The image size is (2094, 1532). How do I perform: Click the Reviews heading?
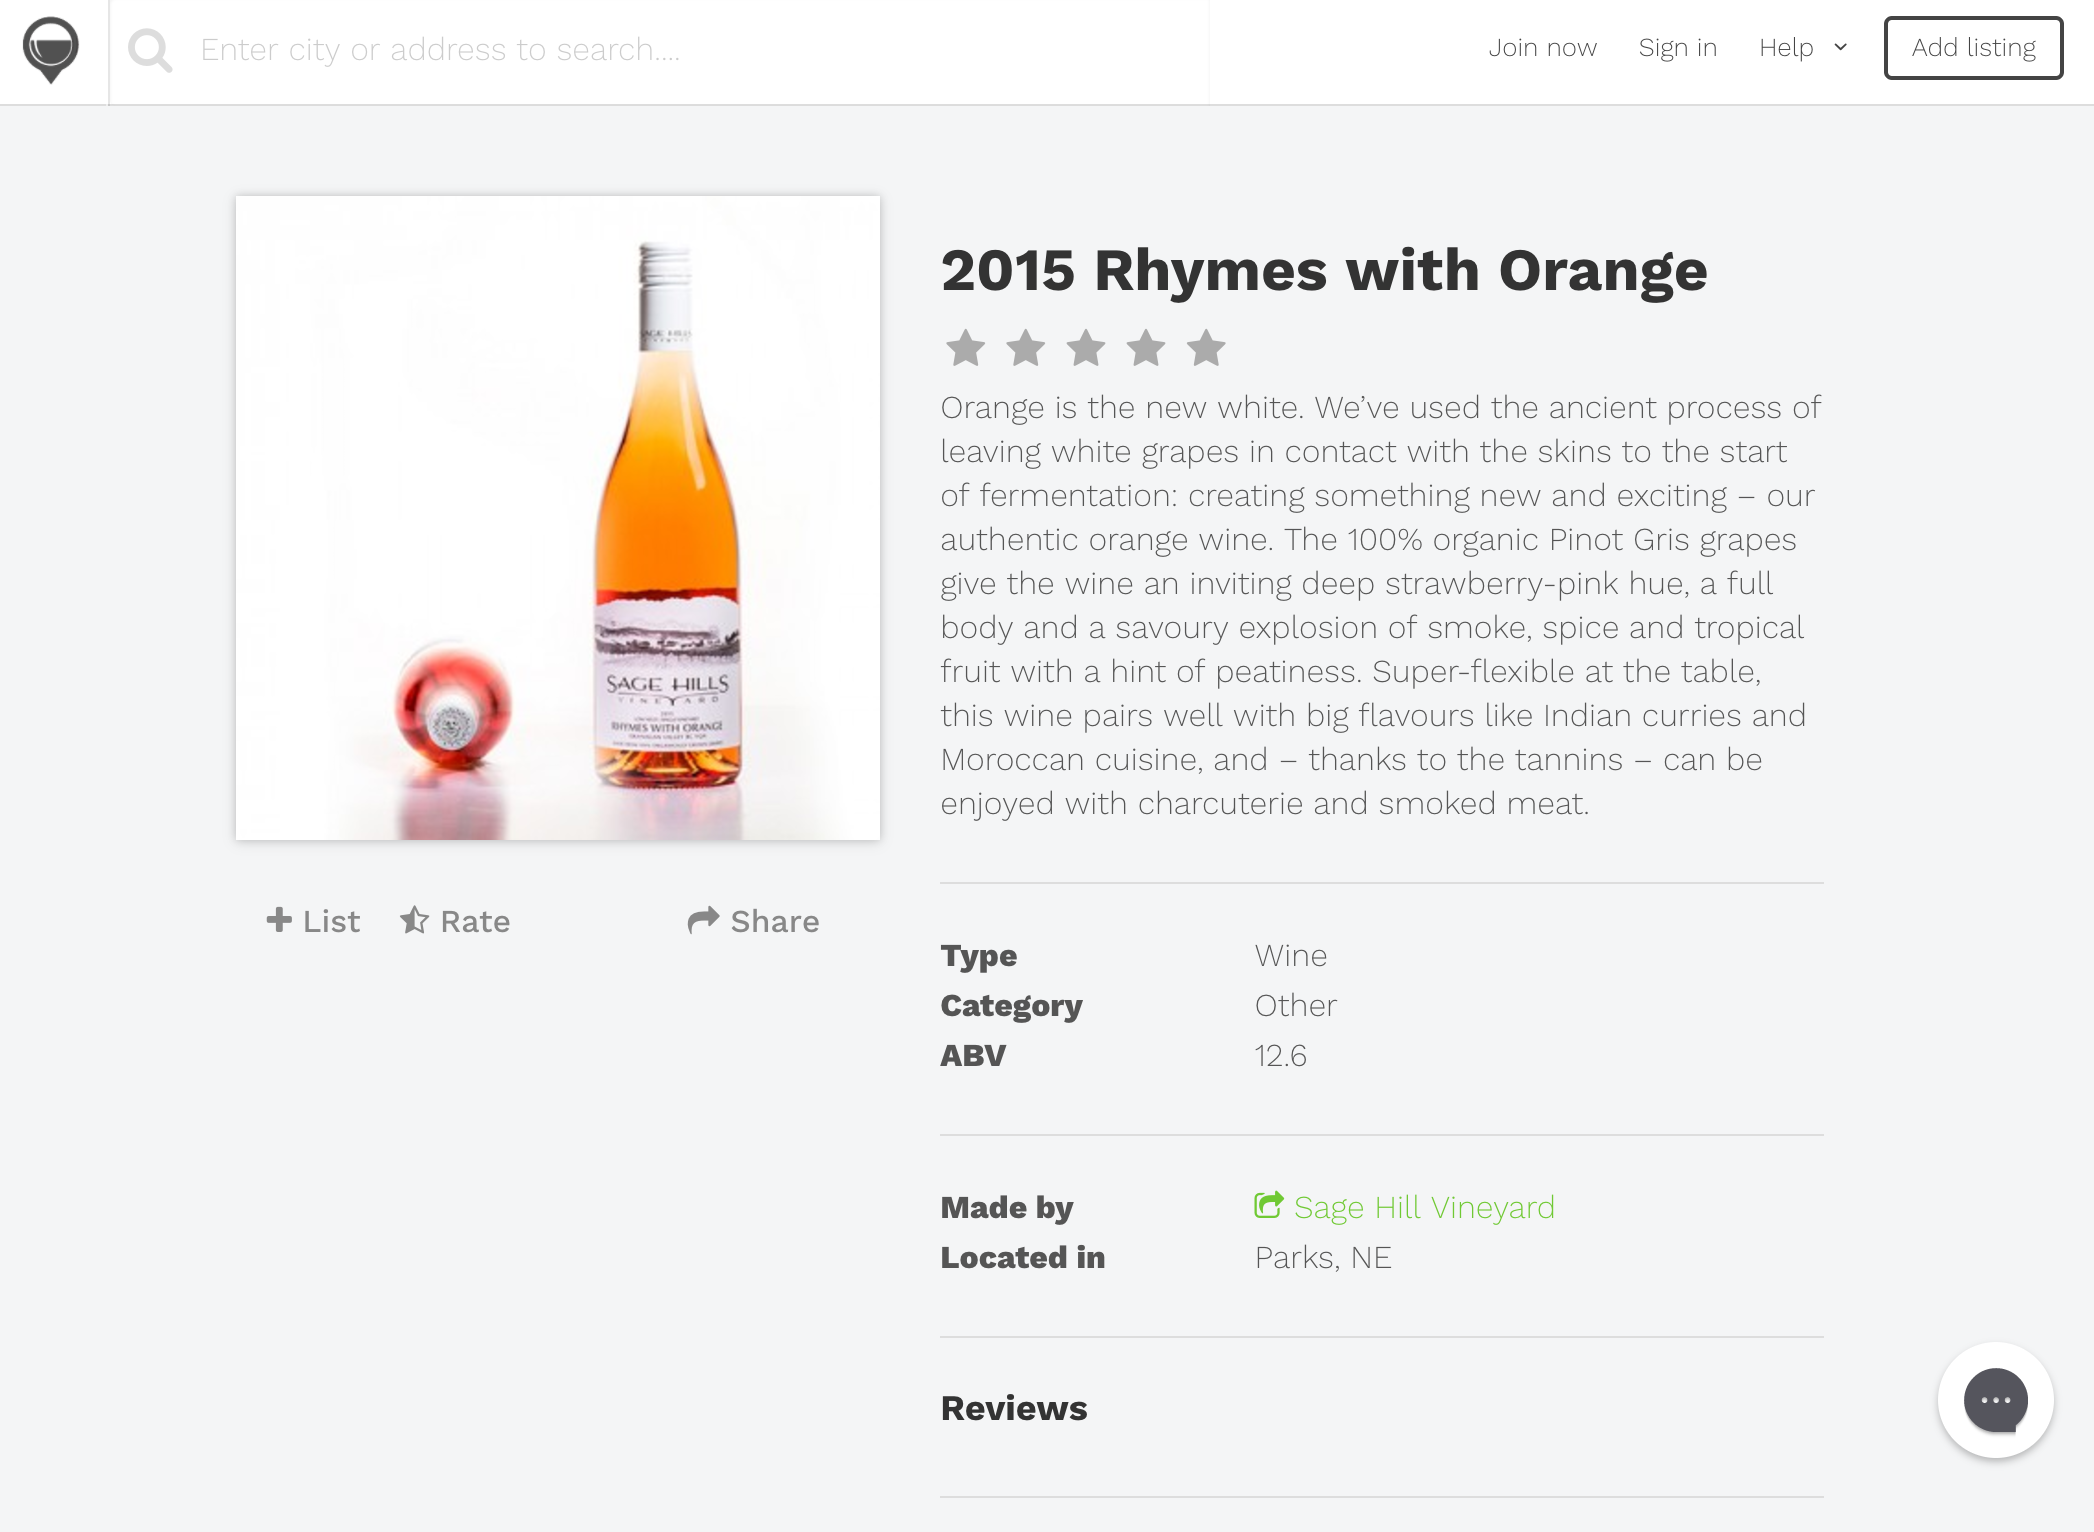point(1014,1408)
